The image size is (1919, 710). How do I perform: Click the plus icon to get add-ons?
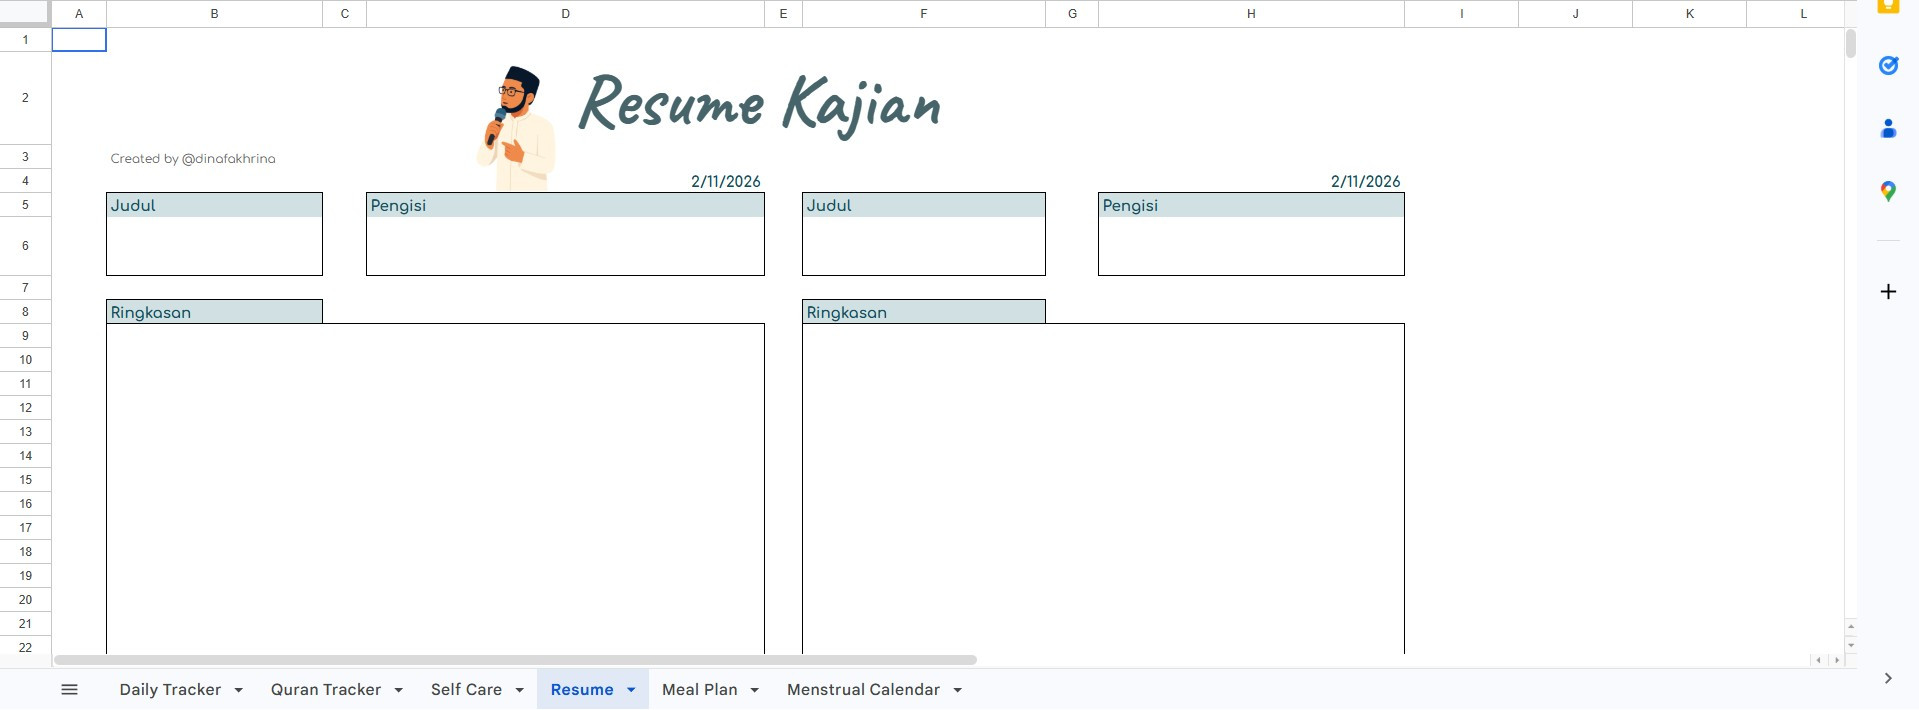point(1888,292)
